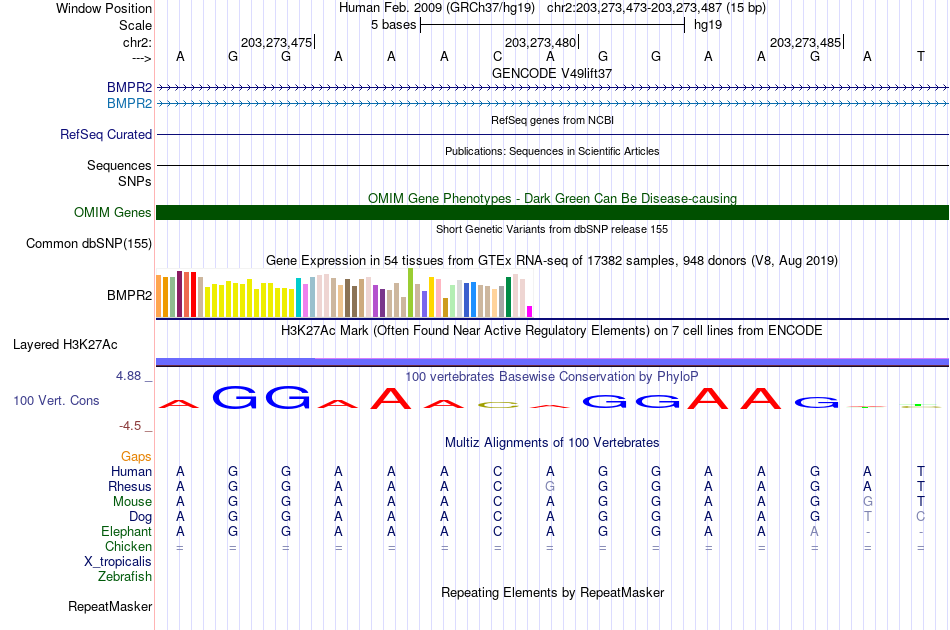Click the SNPs track label

[135, 181]
